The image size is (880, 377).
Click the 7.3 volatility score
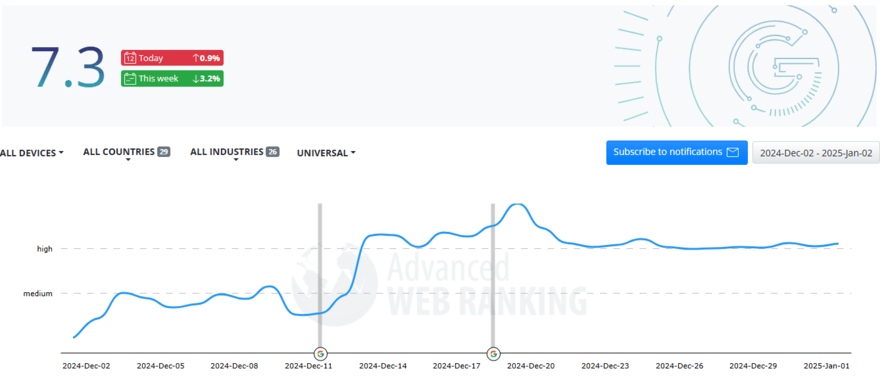[x=68, y=68]
